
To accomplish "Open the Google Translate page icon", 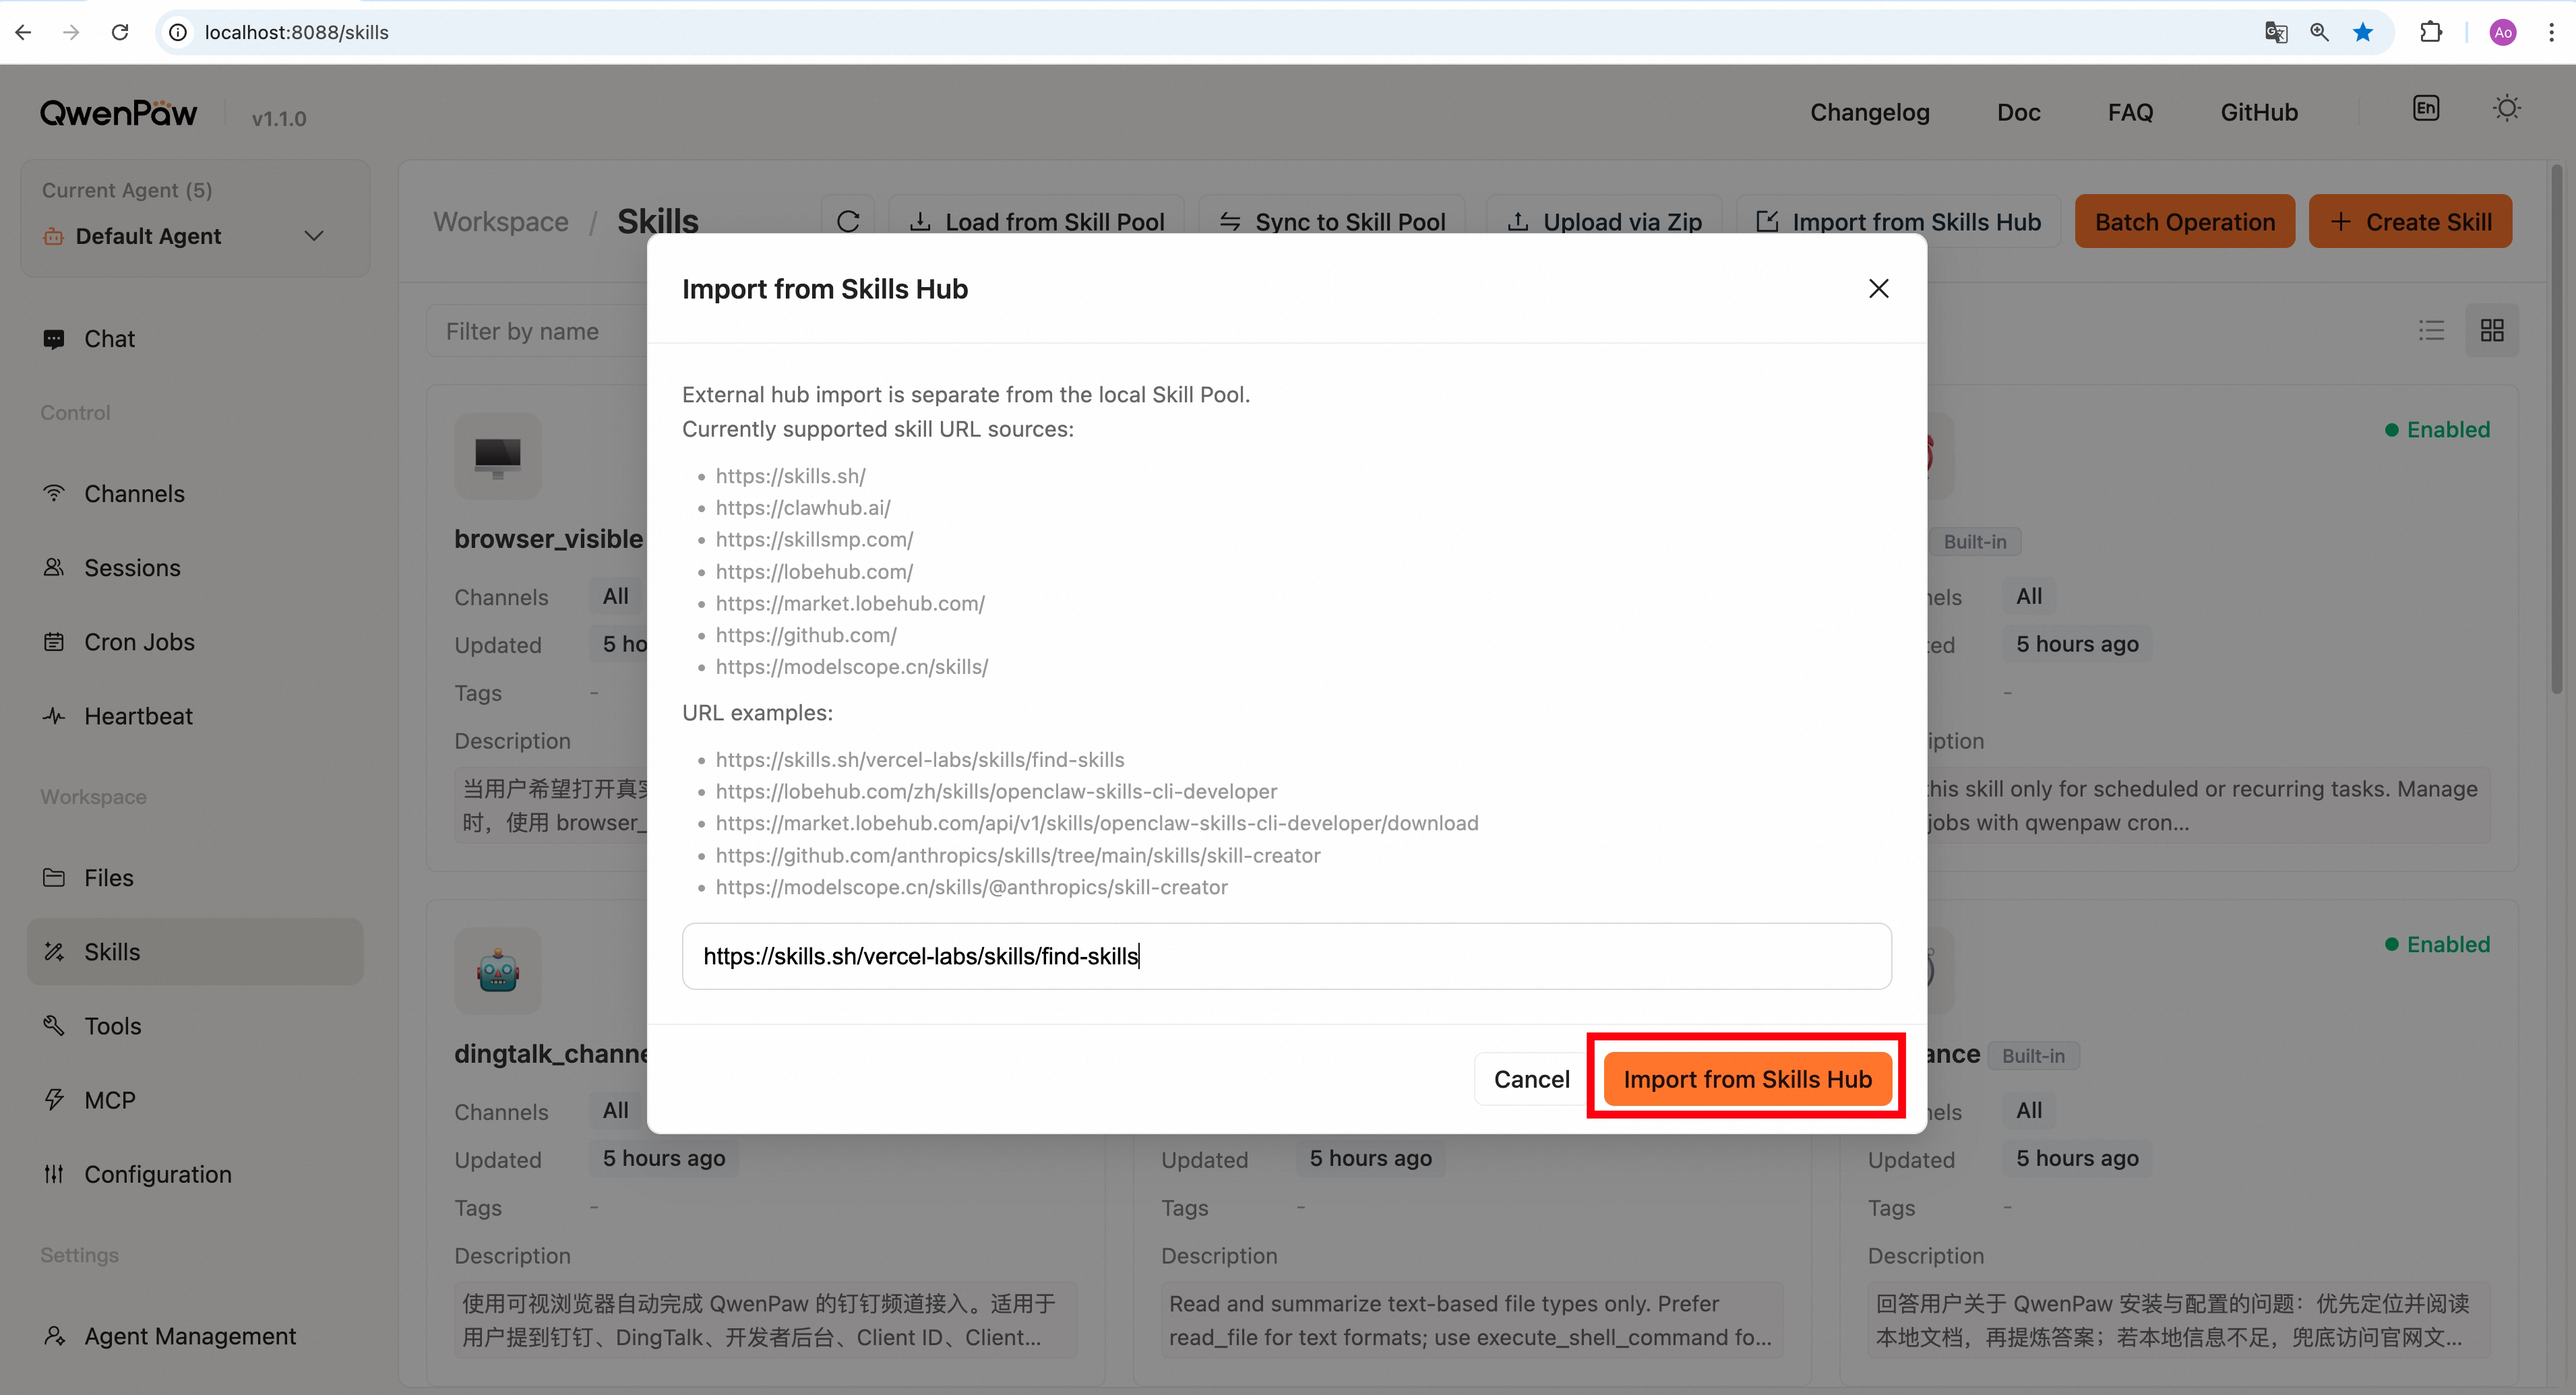I will (x=2276, y=32).
